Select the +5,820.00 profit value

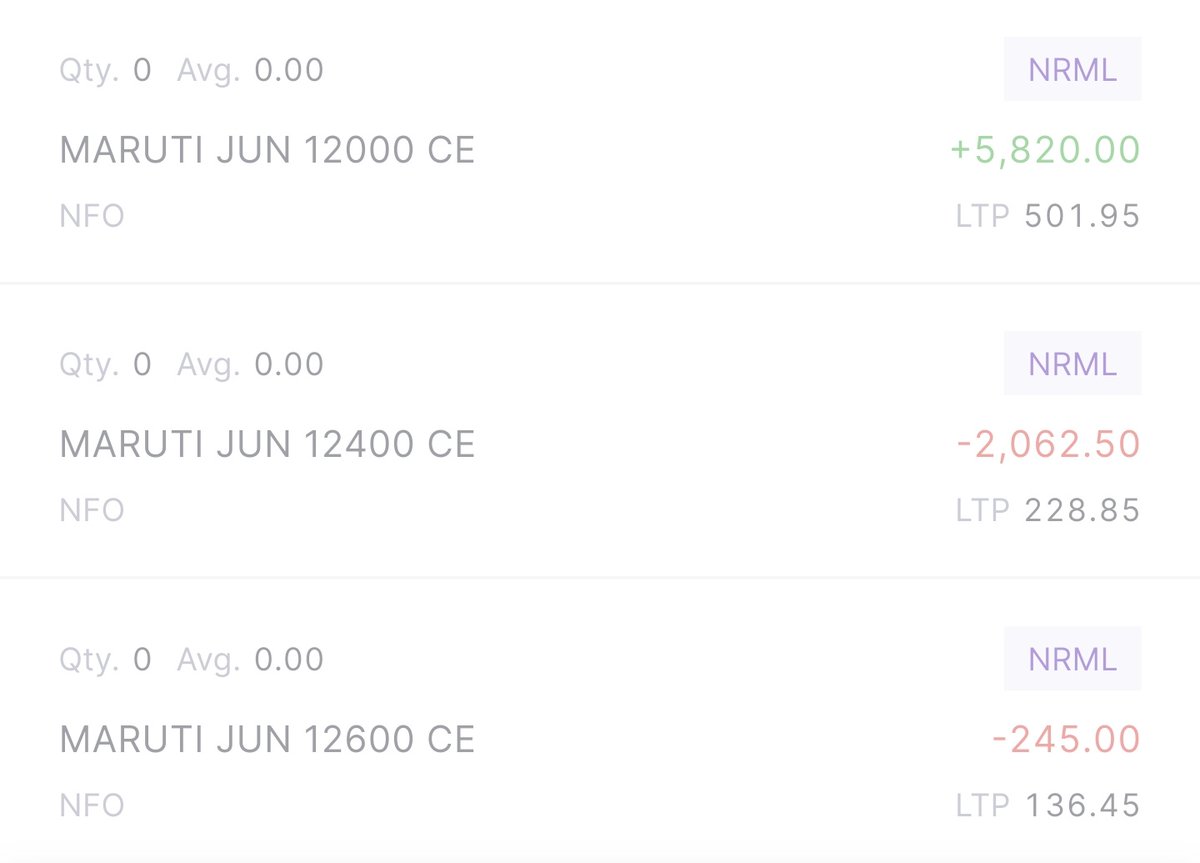1045,150
